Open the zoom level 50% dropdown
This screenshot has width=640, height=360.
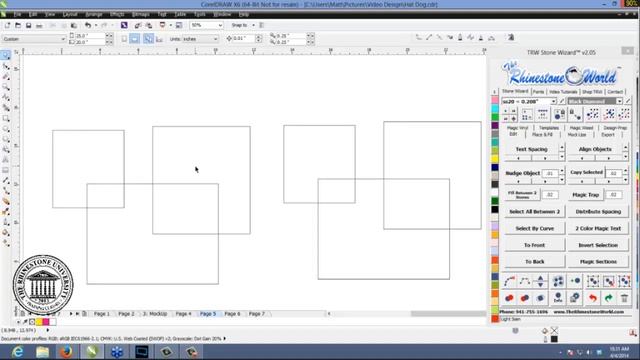tap(220, 25)
